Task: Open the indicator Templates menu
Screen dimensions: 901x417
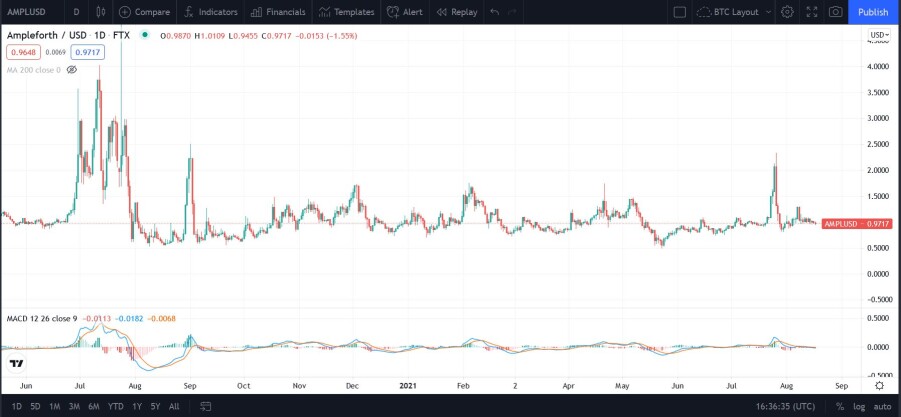Action: tap(346, 11)
